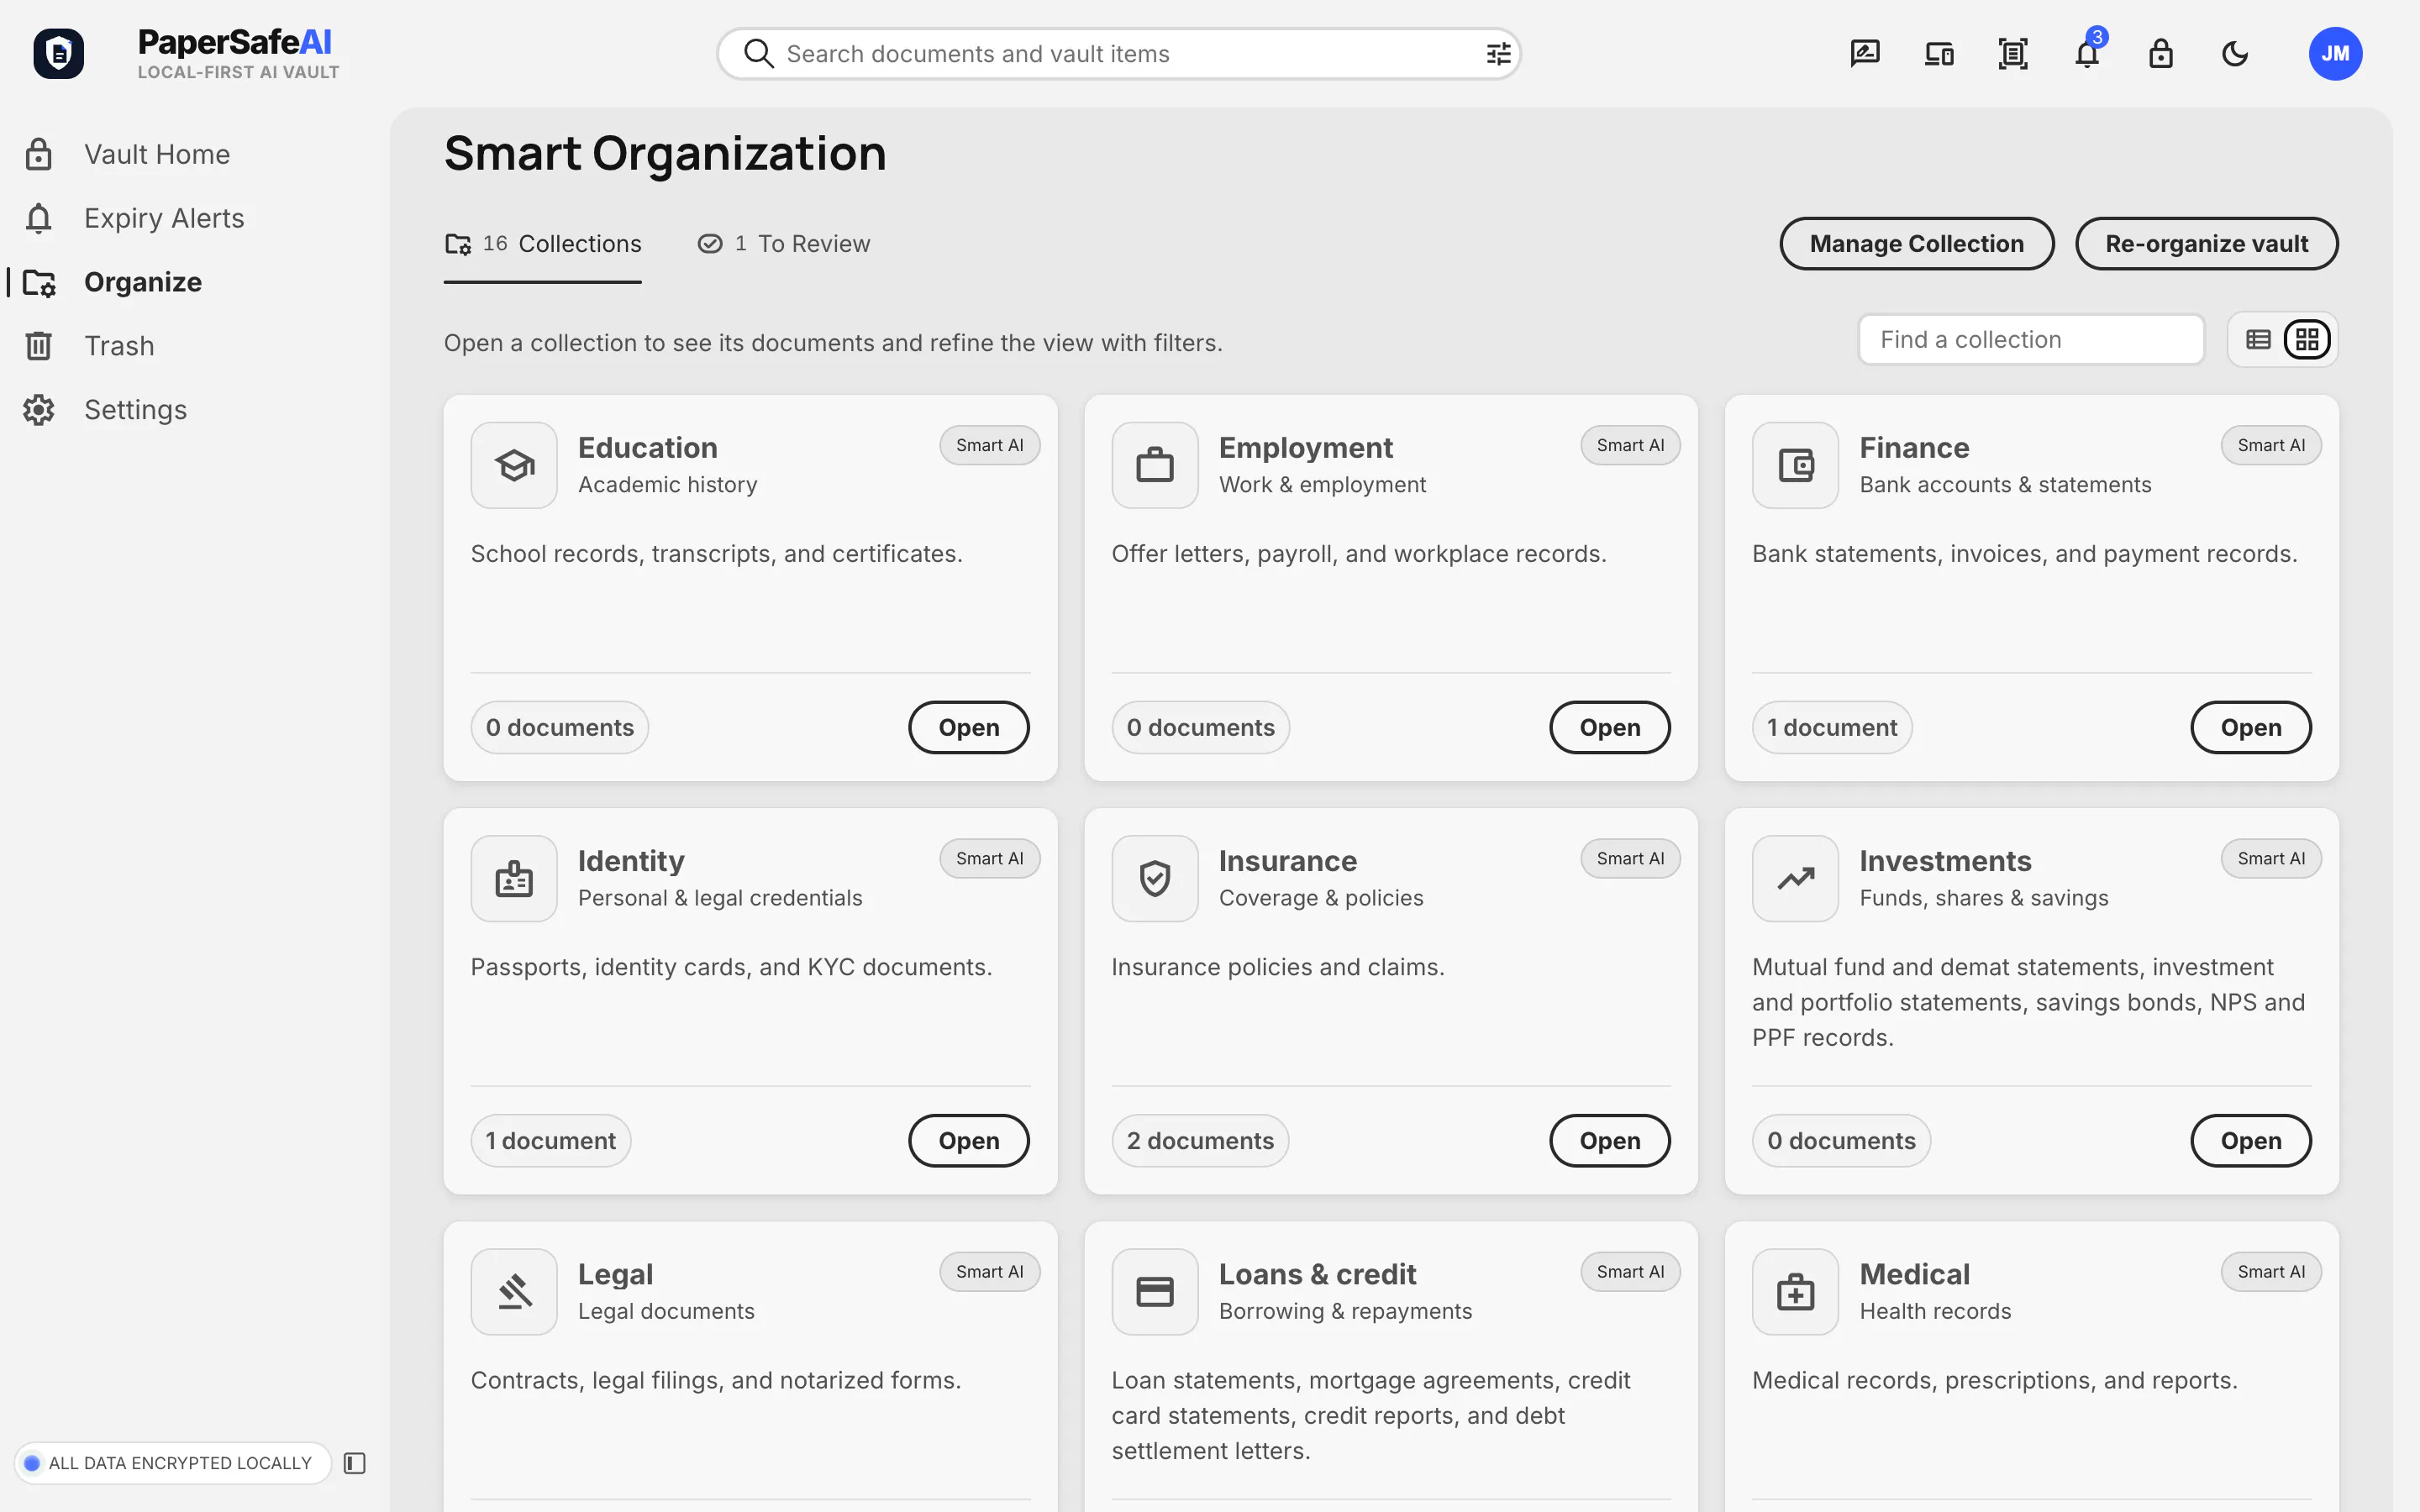
Task: Click the Finance wallet icon
Action: click(1796, 465)
